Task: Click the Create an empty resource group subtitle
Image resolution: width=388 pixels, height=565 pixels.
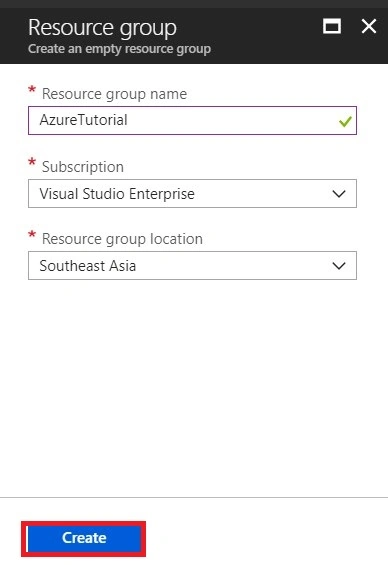Action: click(x=119, y=49)
